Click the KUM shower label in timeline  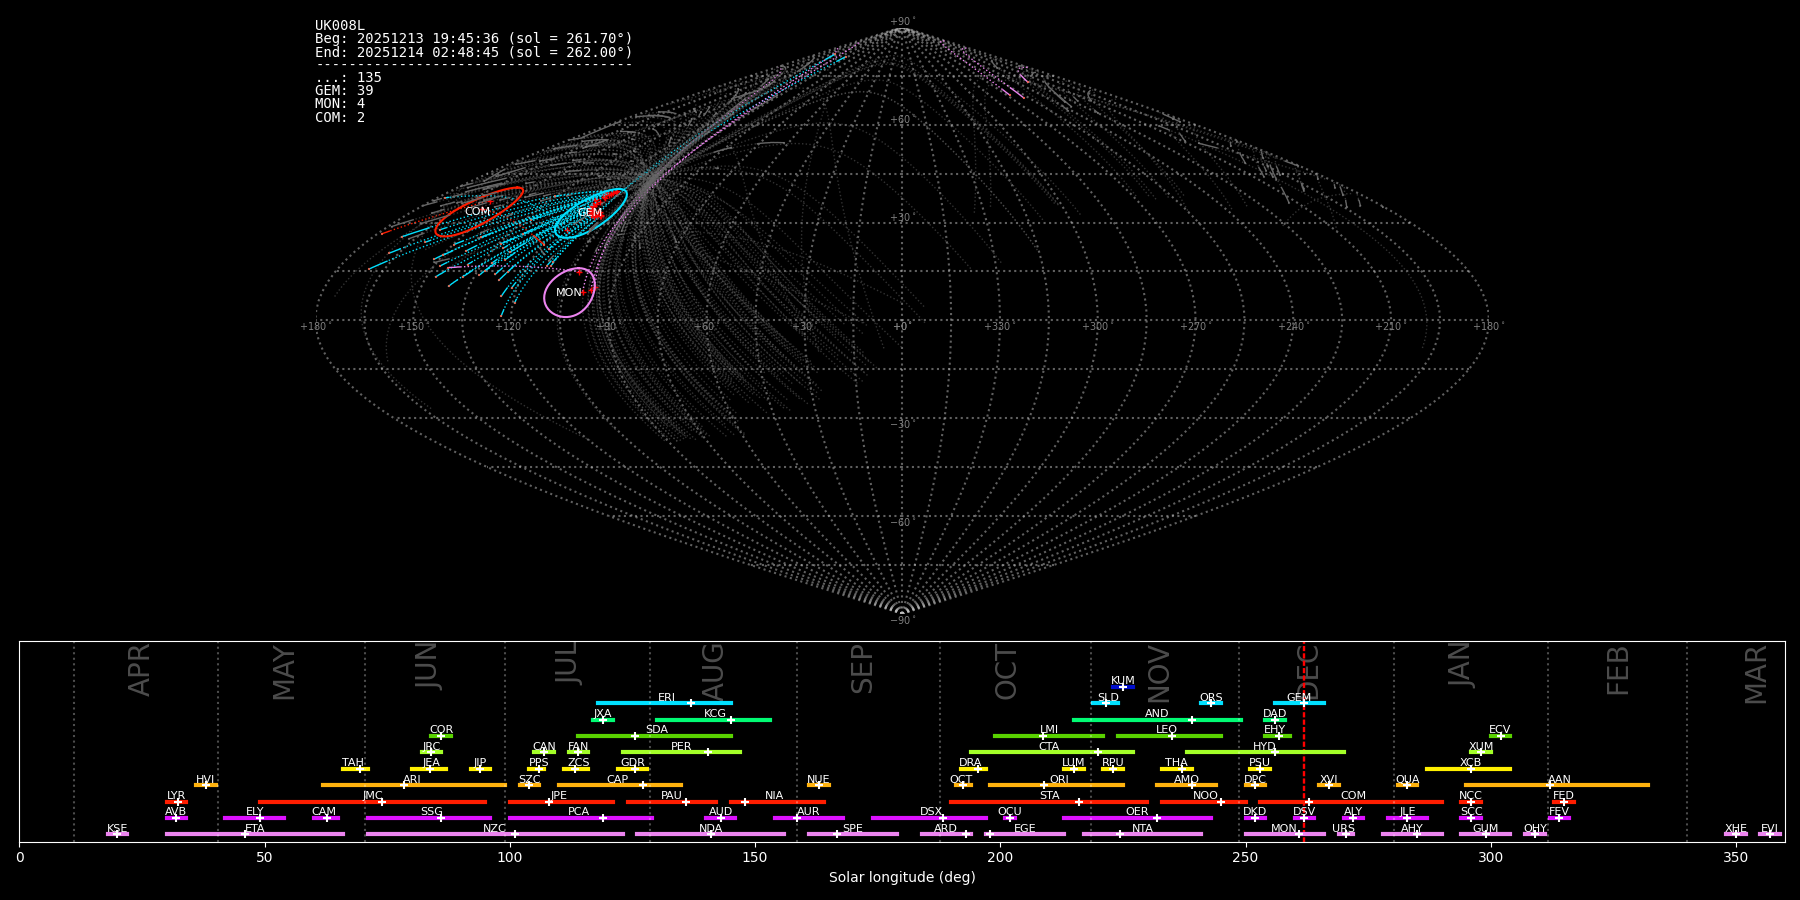(x=1123, y=681)
